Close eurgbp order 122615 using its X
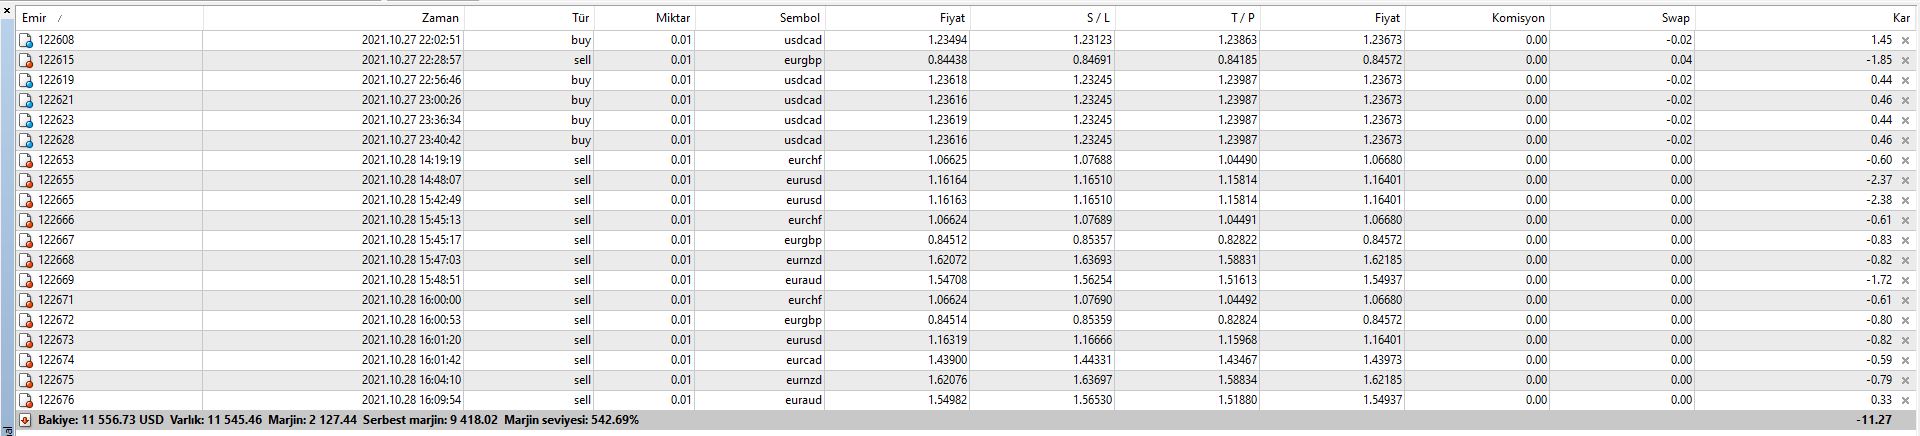 [x=1905, y=61]
